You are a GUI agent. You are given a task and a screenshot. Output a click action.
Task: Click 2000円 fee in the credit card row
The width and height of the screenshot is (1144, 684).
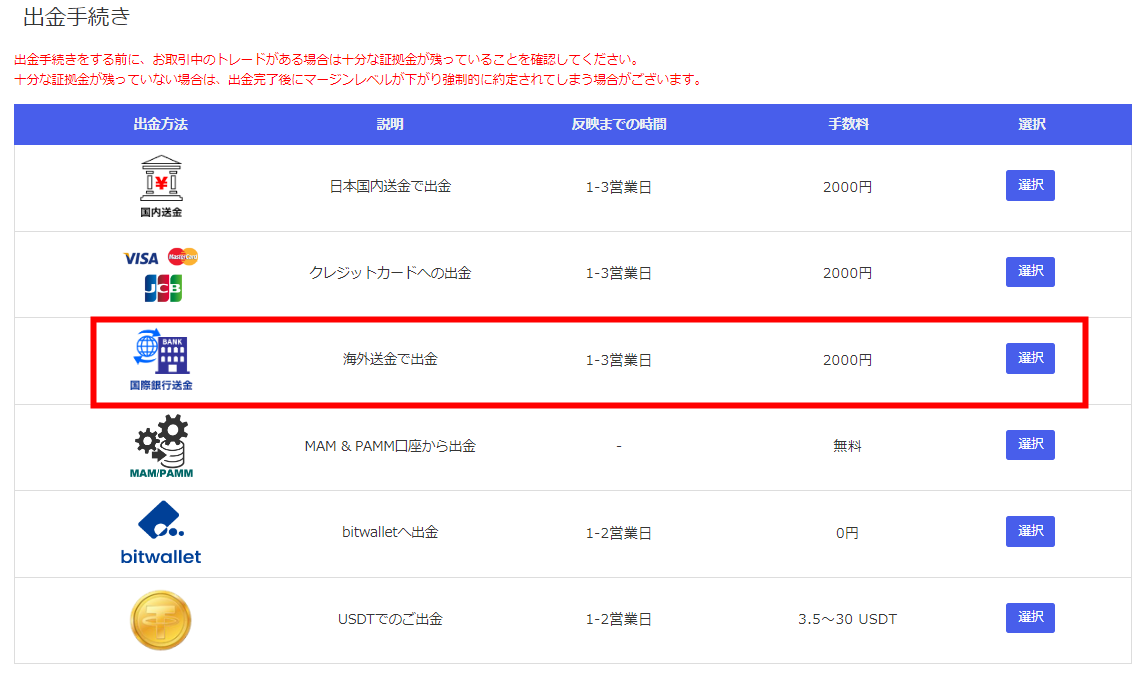point(848,273)
